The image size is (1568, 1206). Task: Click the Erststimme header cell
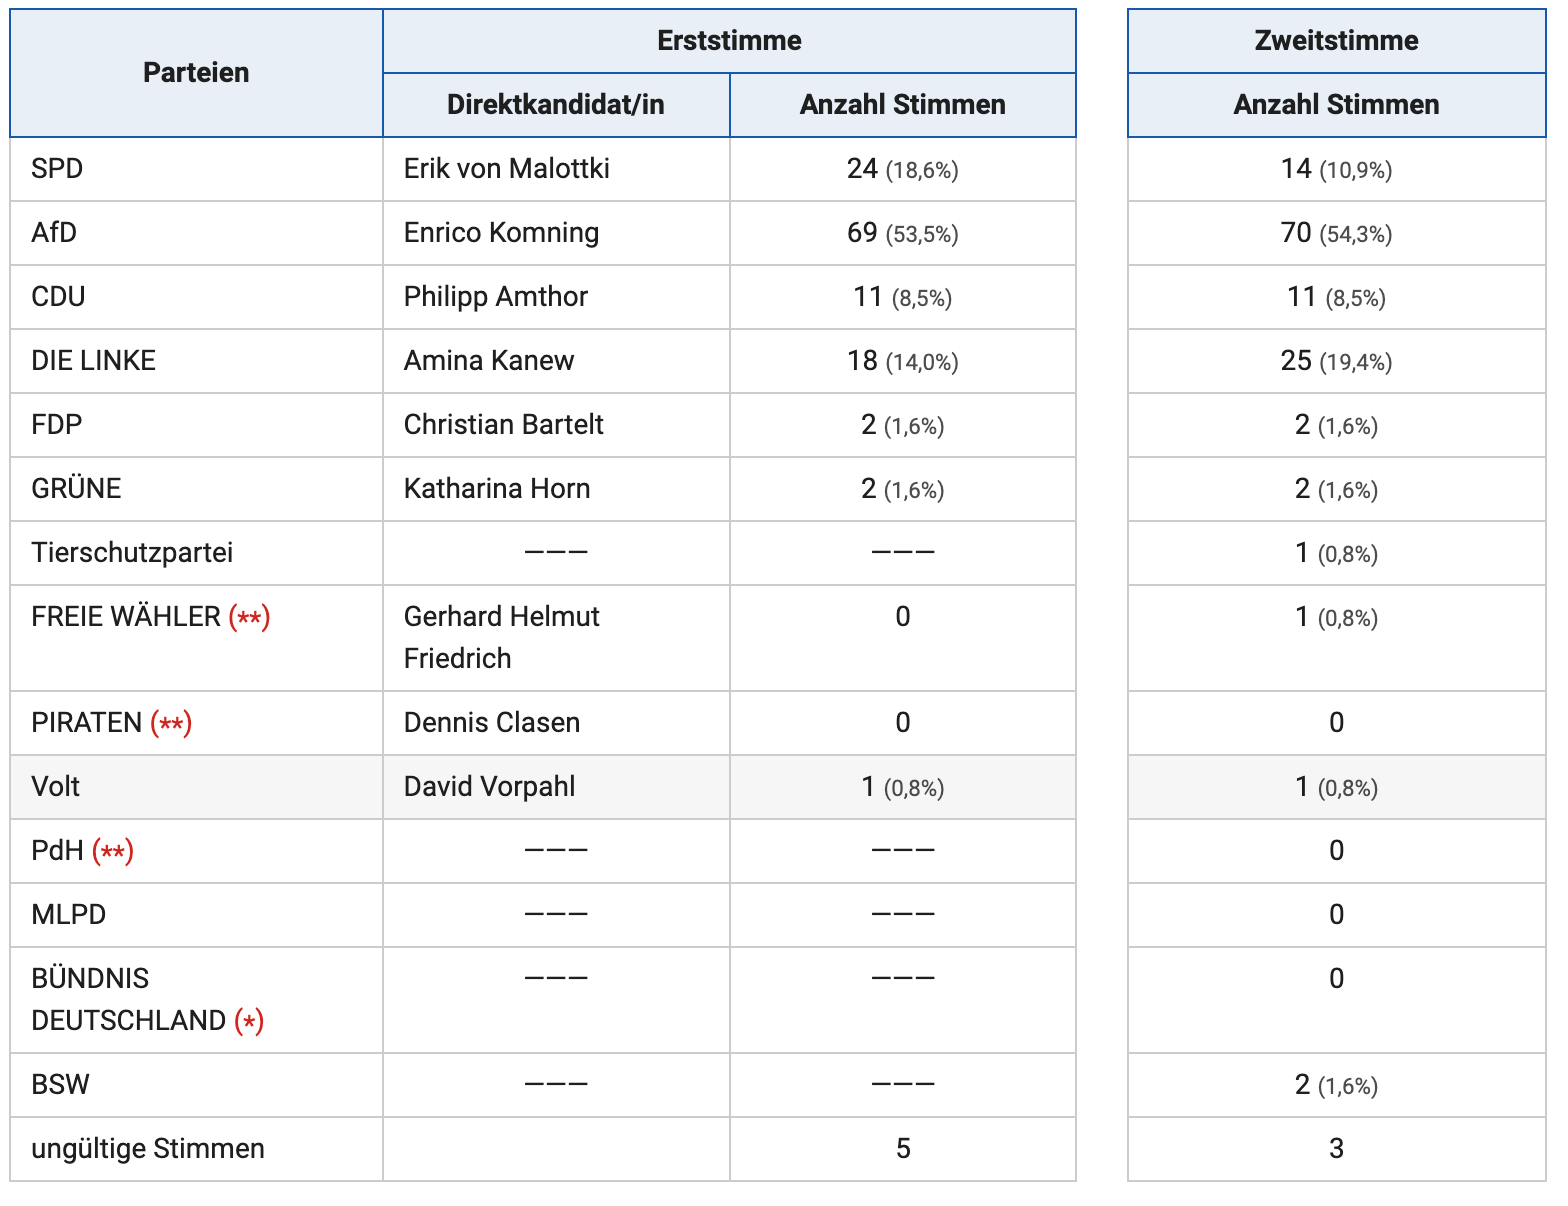(x=729, y=41)
